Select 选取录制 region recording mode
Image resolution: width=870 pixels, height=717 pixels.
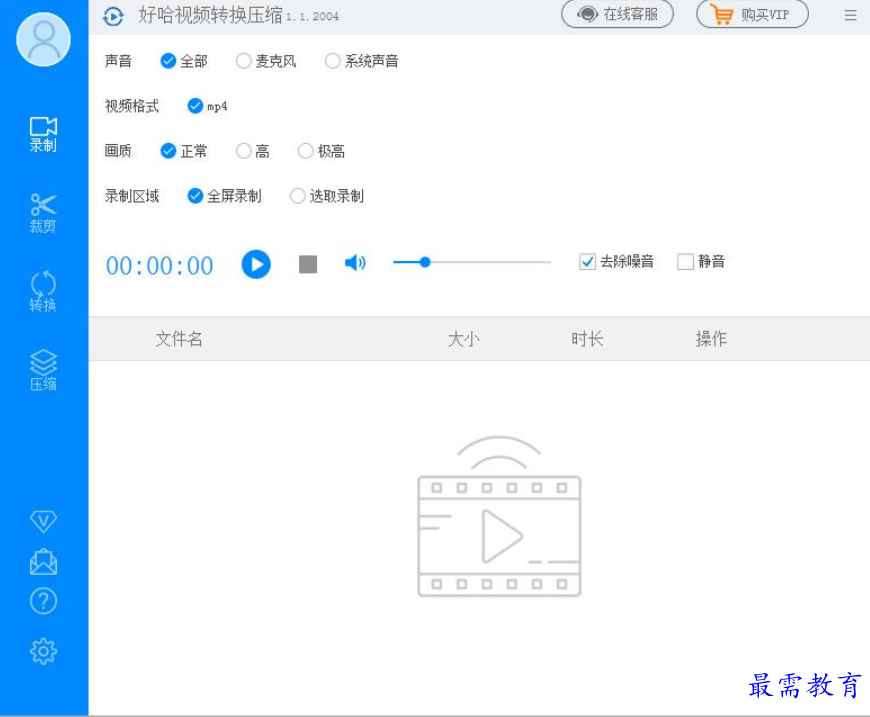(298, 196)
